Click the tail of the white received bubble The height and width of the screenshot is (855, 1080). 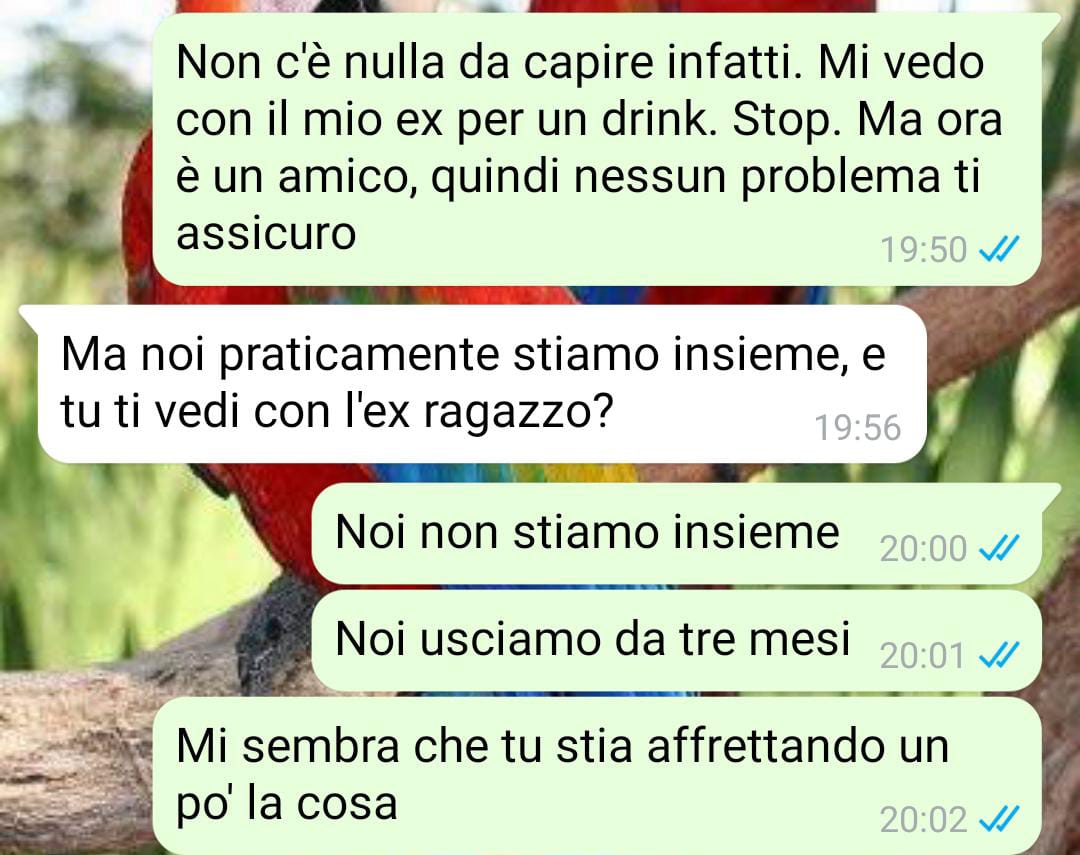[x=30, y=316]
